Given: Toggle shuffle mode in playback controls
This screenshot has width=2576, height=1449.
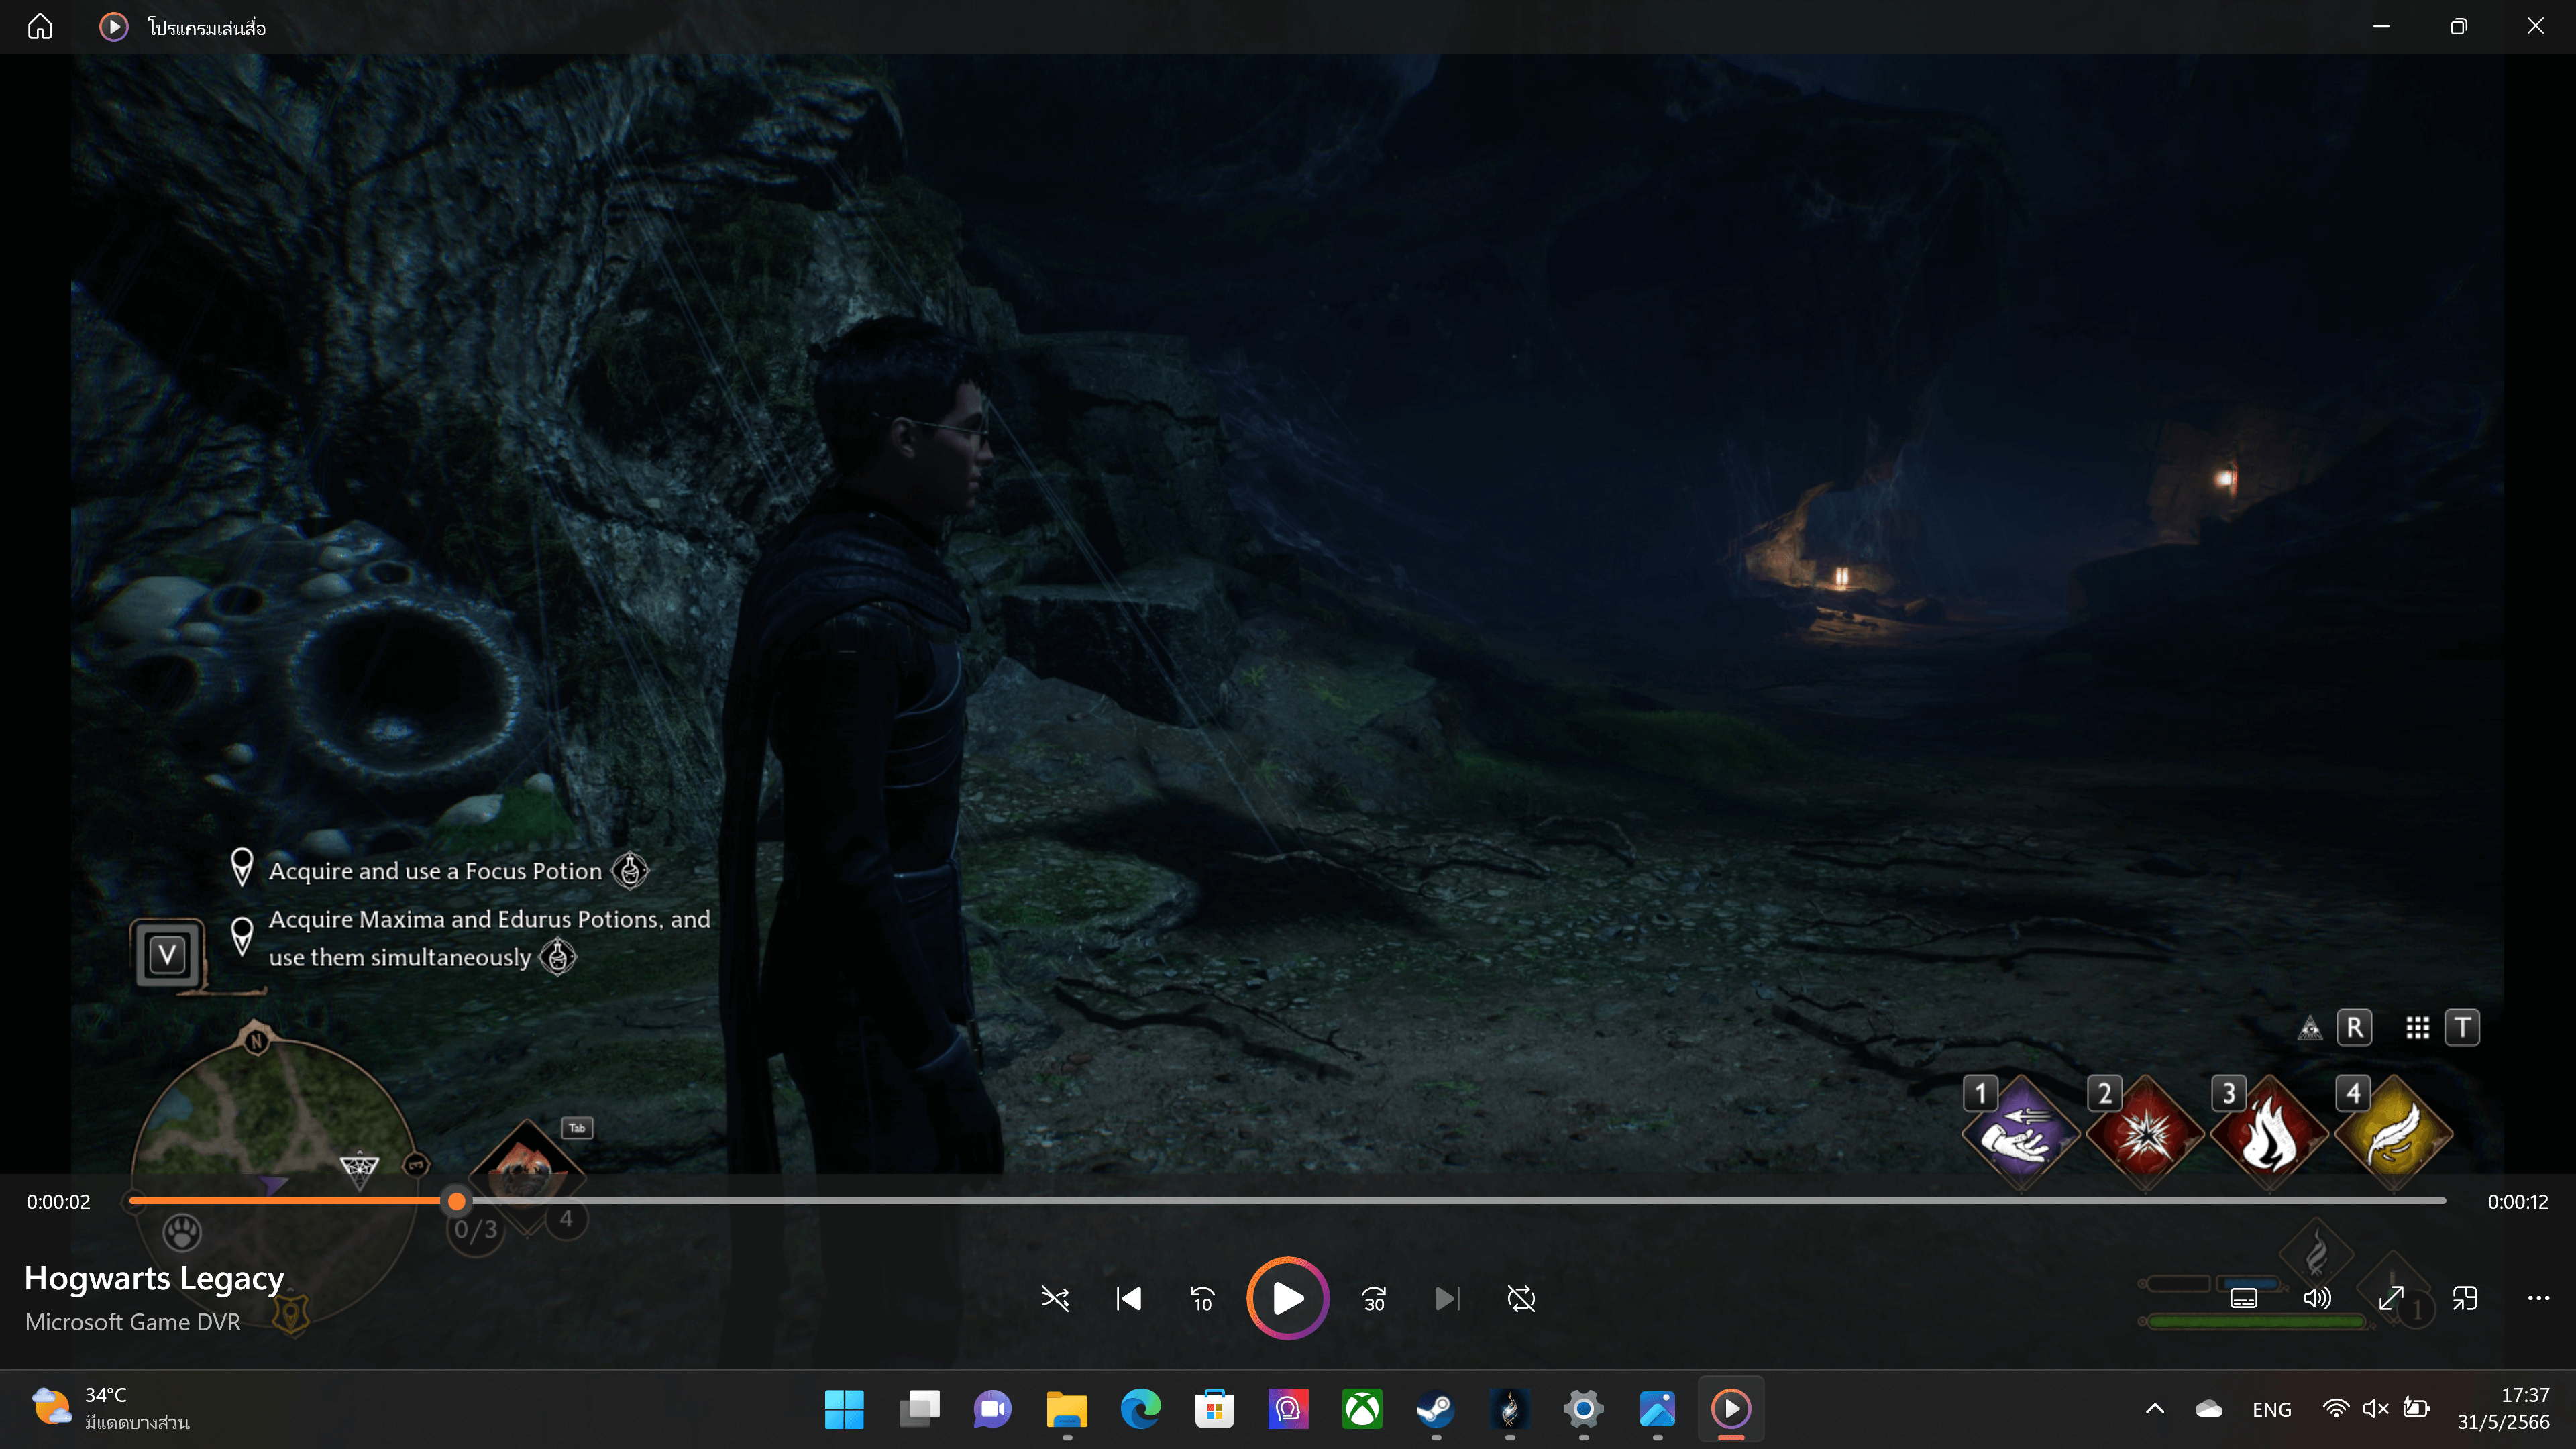Looking at the screenshot, I should (1055, 1299).
